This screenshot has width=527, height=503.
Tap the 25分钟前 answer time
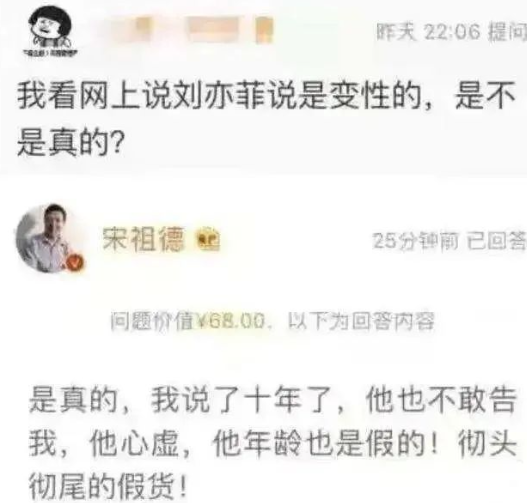coord(416,241)
